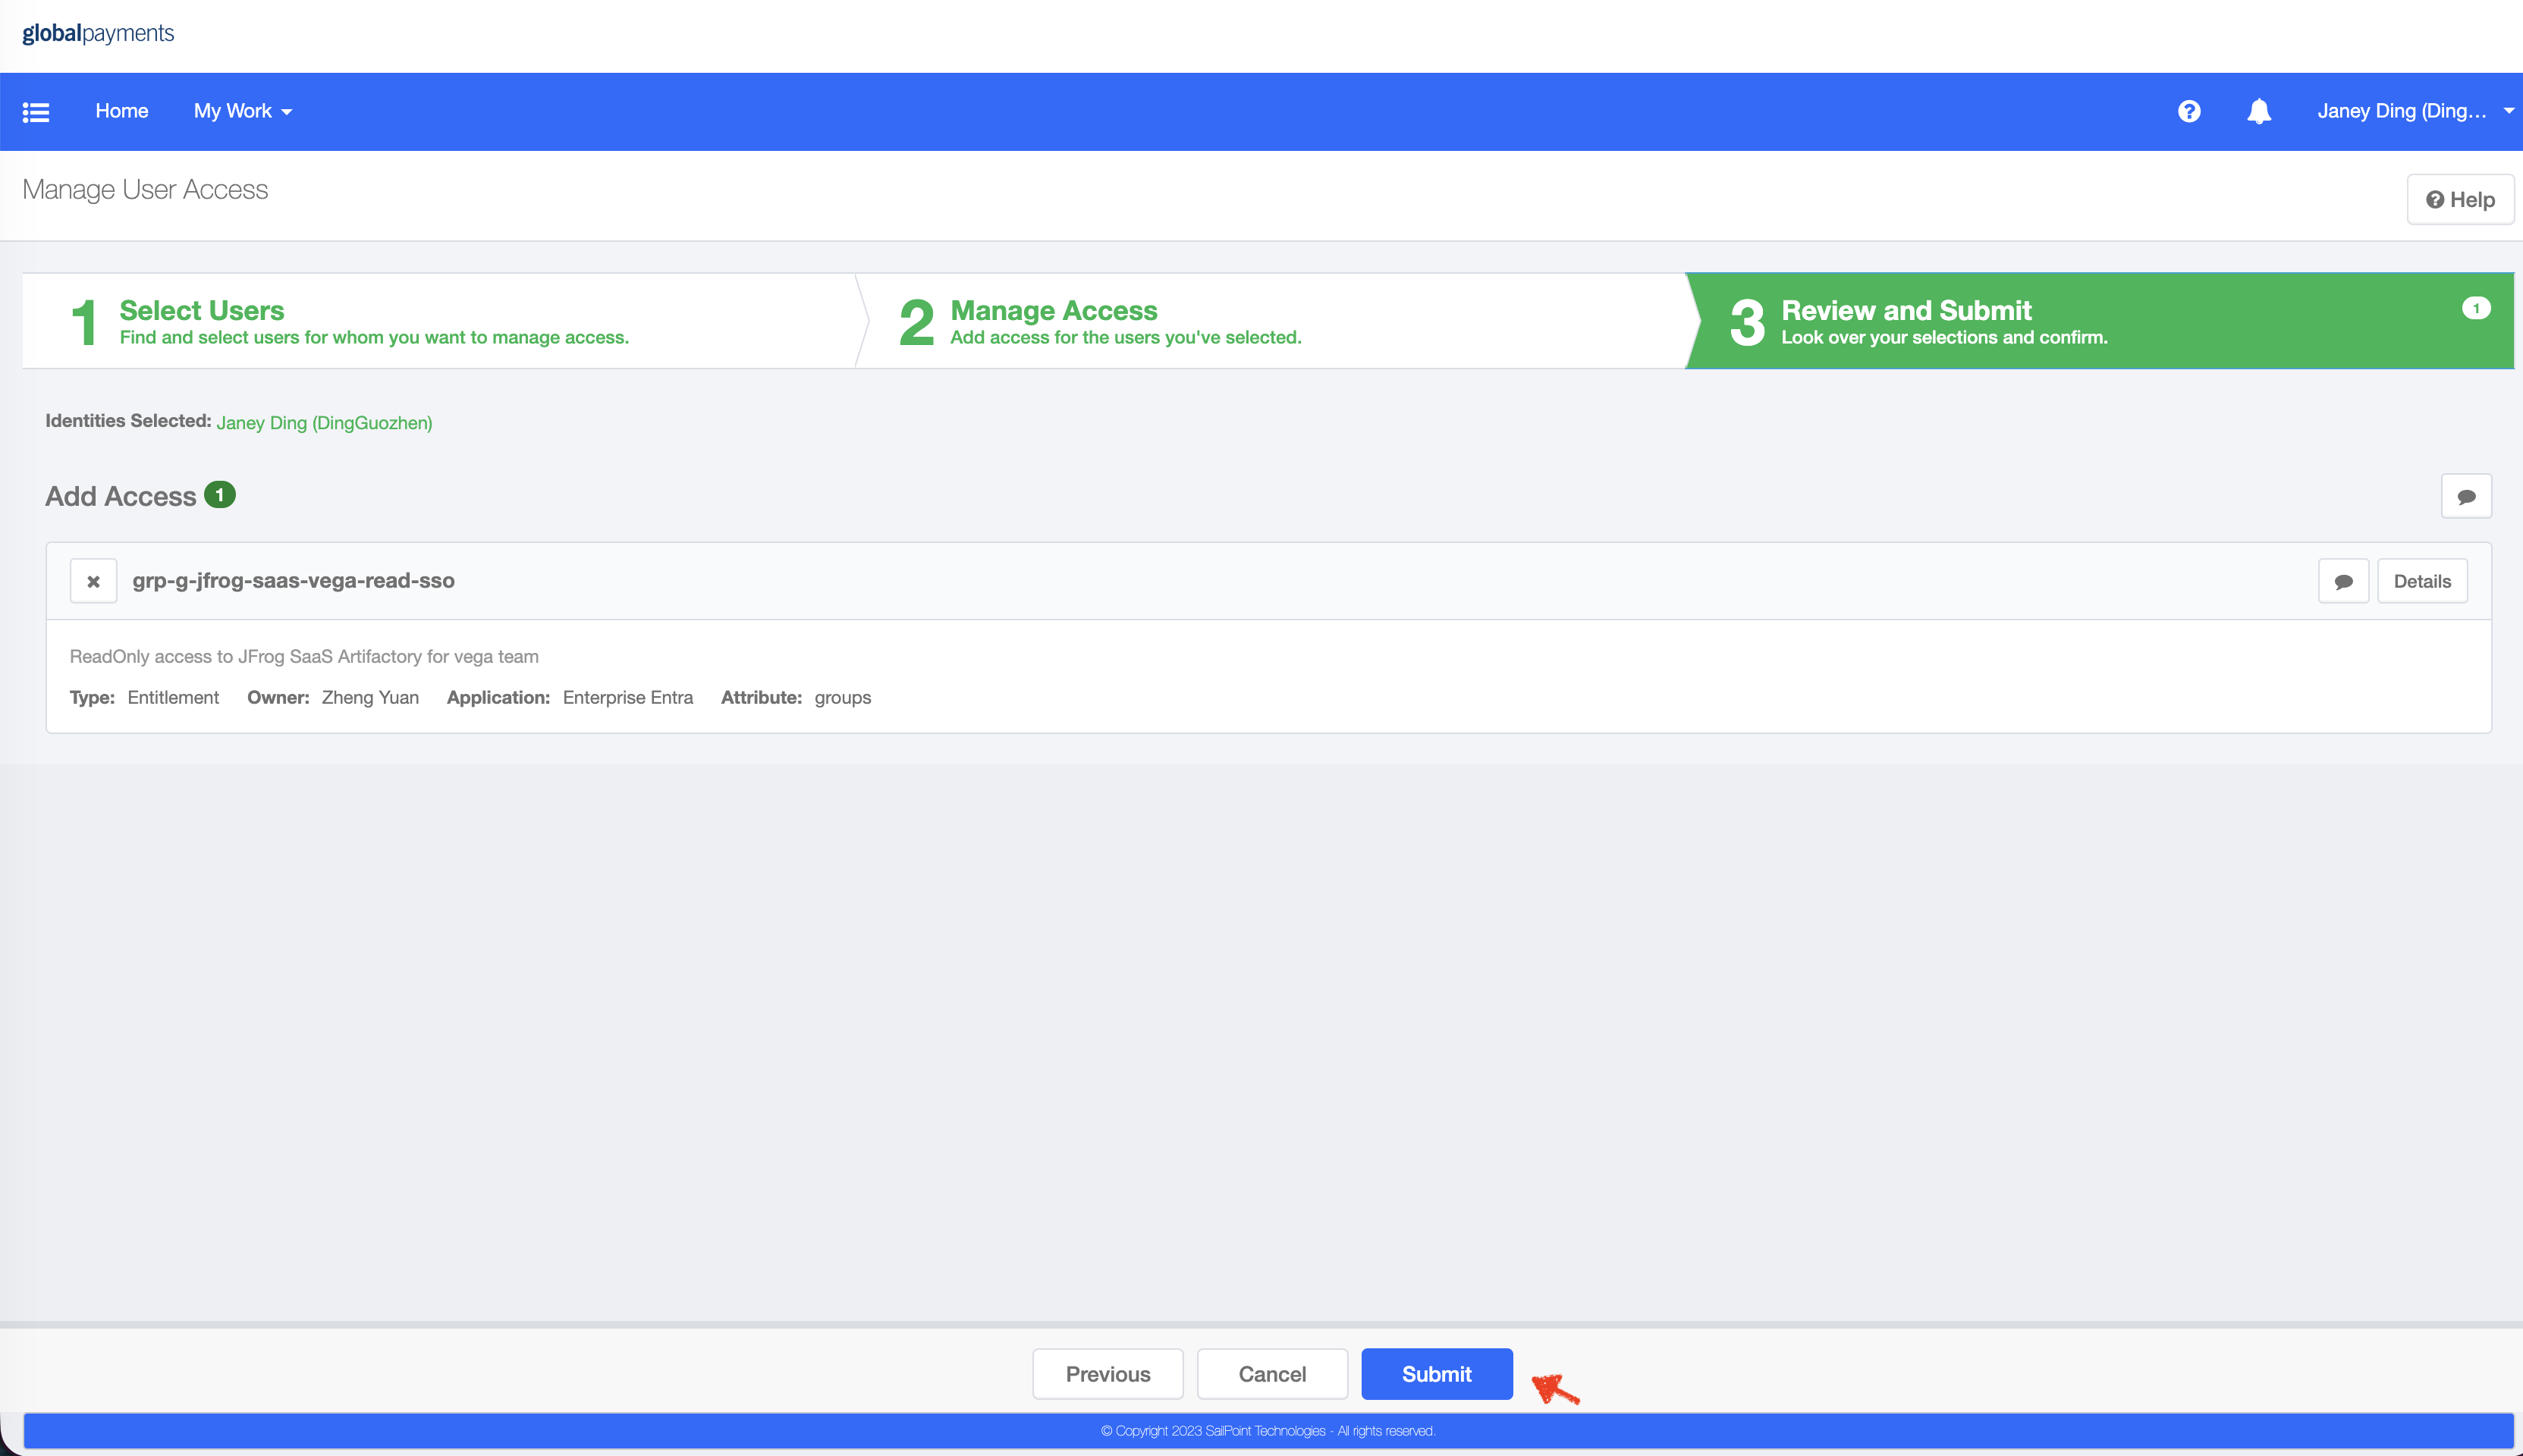
Task: Click the Help button below the navbar
Action: pyautogui.click(x=2460, y=200)
